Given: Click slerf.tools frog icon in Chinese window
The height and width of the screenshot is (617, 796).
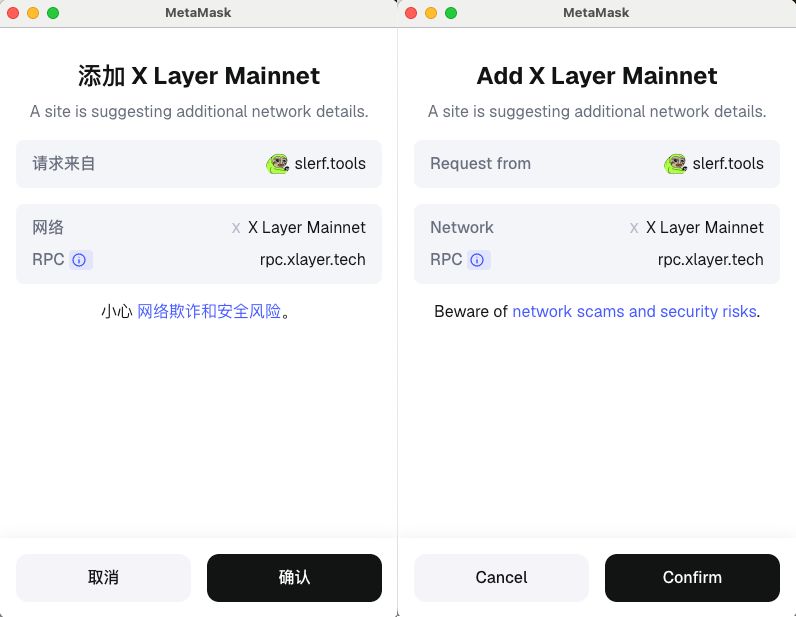Looking at the screenshot, I should click(x=277, y=164).
